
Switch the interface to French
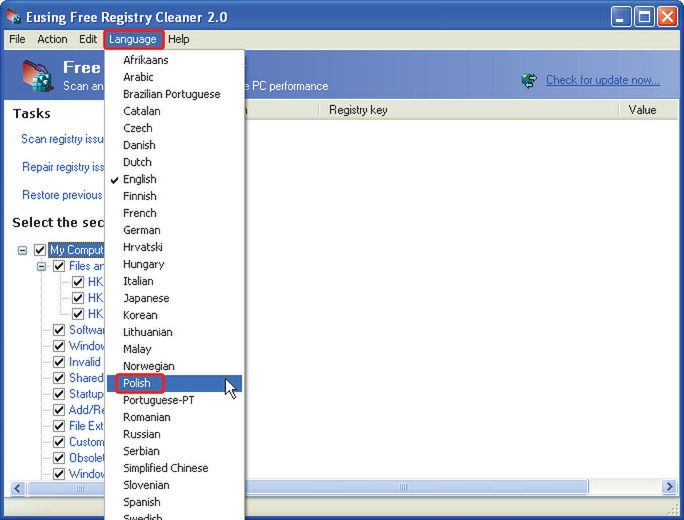click(x=174, y=213)
